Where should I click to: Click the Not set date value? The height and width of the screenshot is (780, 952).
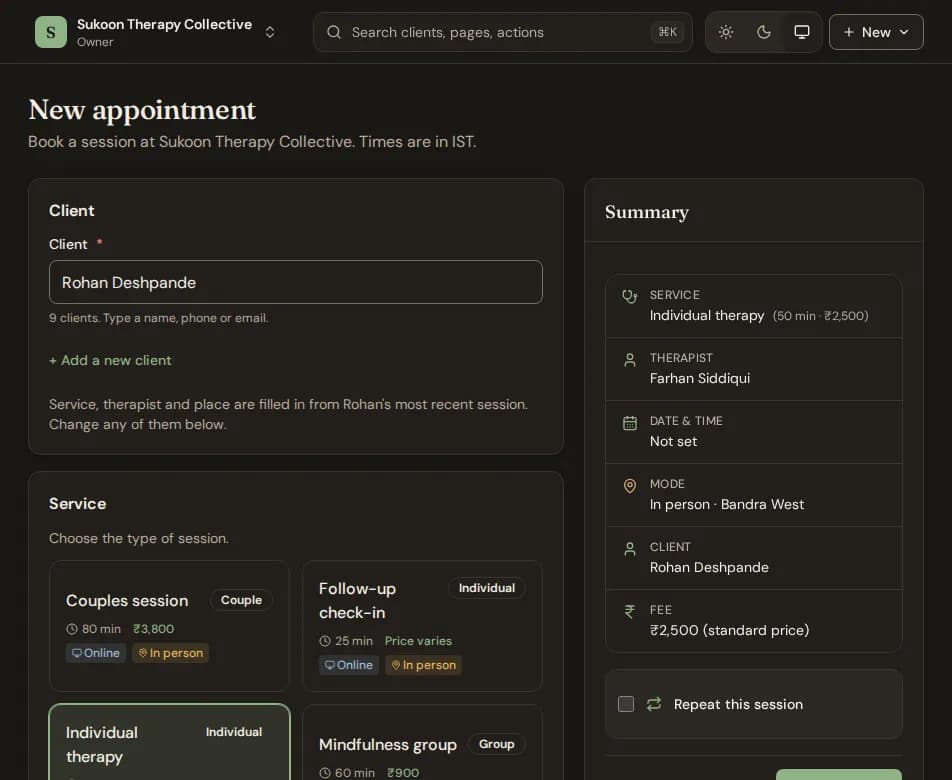click(673, 441)
